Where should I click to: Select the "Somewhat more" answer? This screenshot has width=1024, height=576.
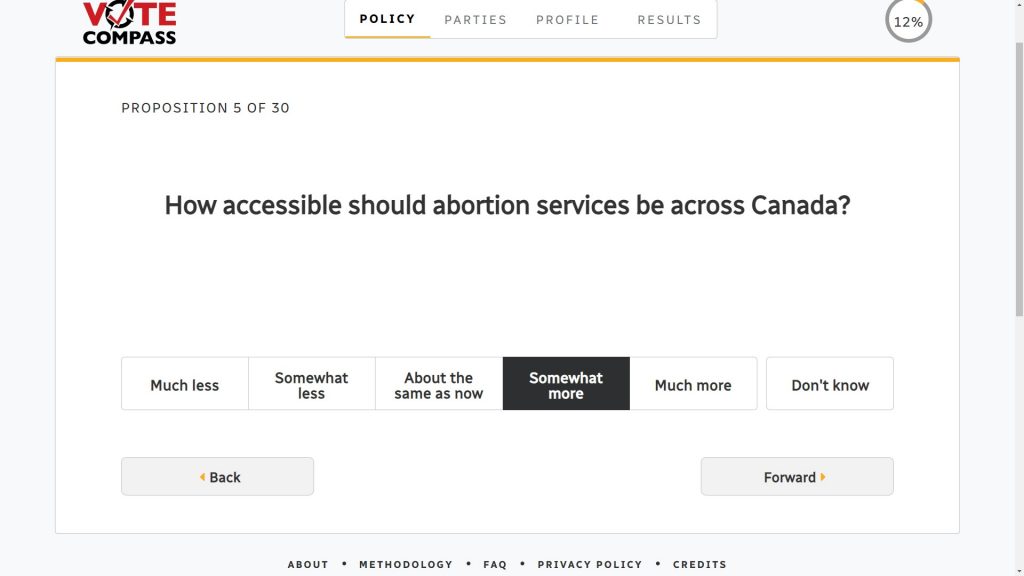tap(566, 384)
